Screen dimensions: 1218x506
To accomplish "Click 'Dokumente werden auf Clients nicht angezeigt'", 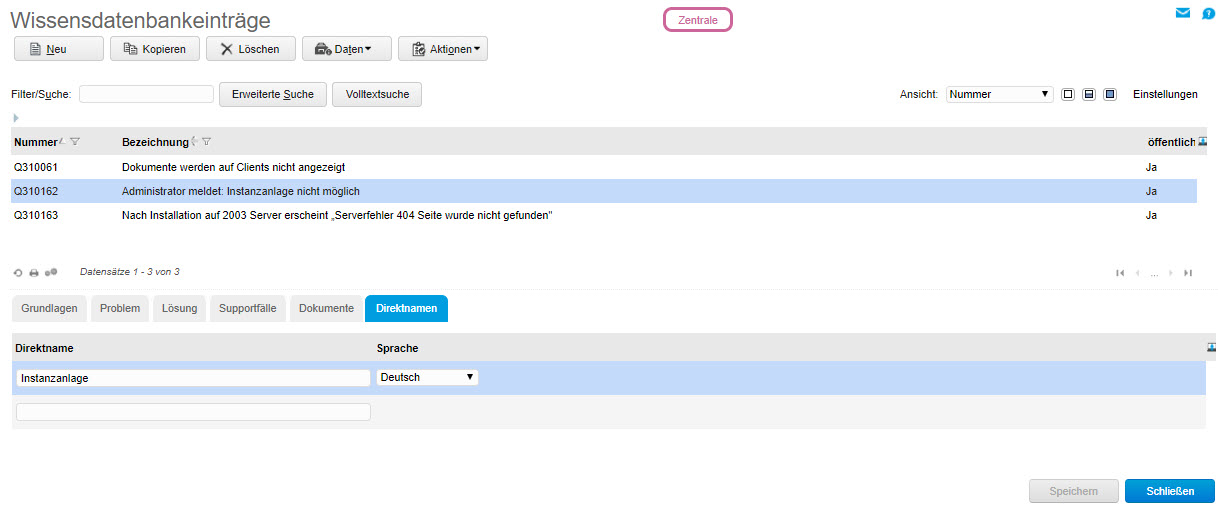I will click(233, 167).
